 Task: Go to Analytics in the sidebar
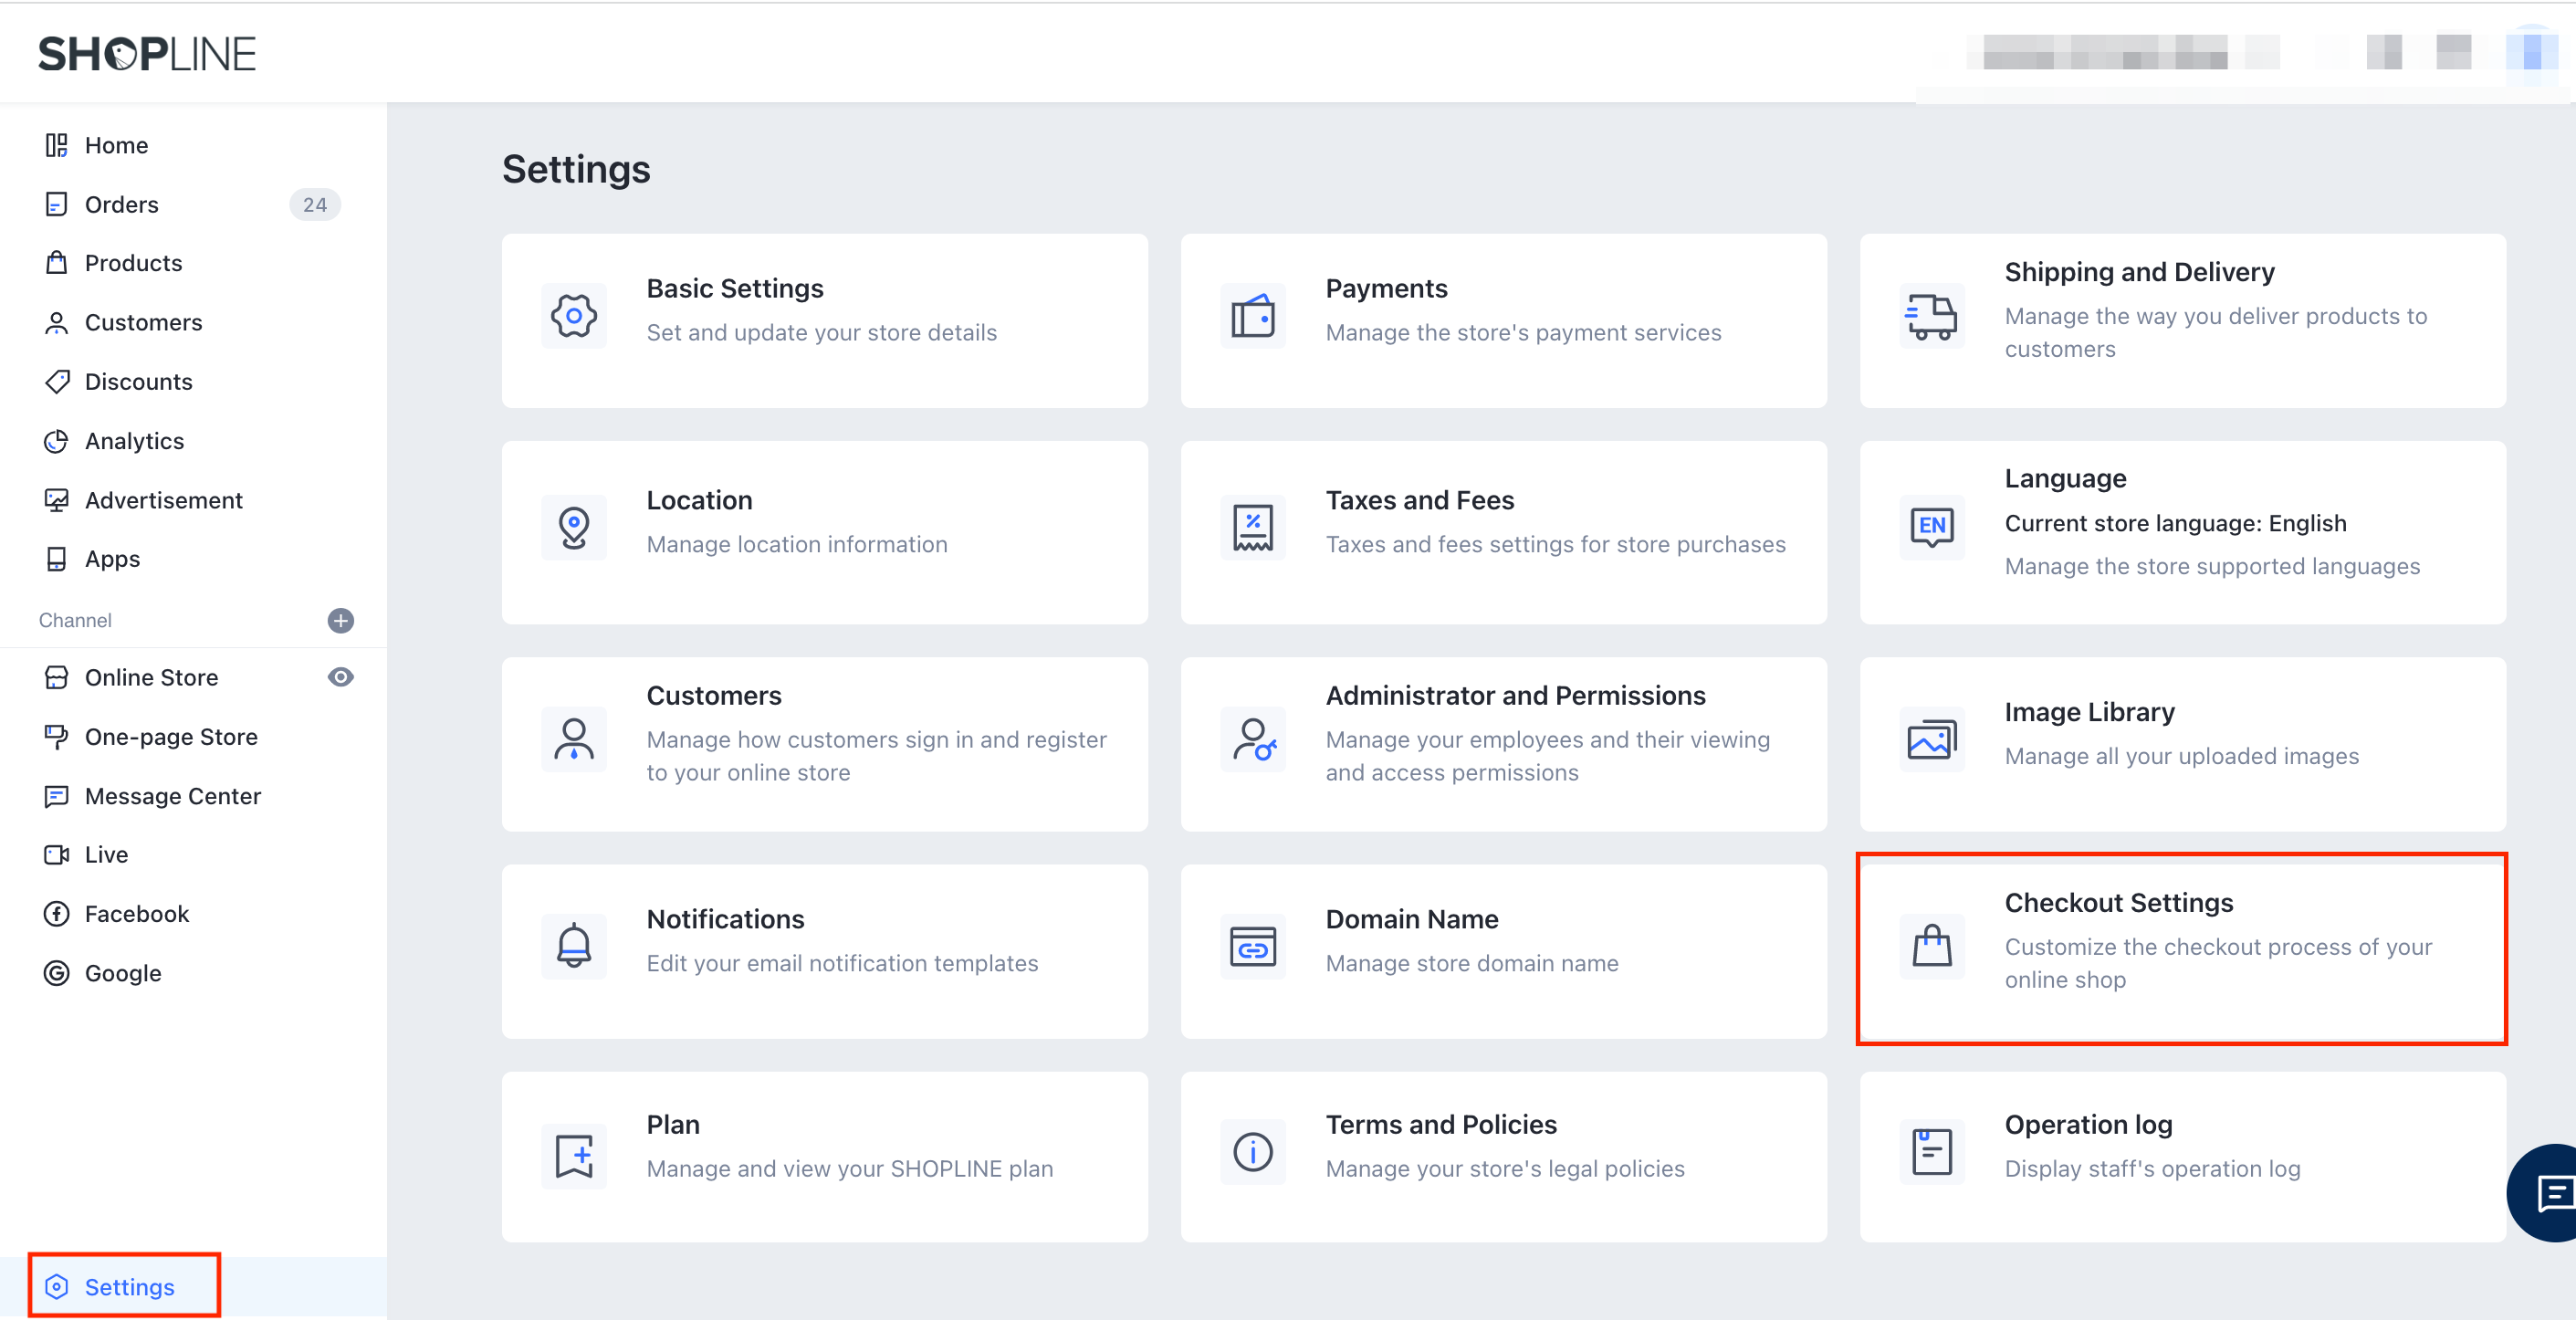(x=134, y=441)
